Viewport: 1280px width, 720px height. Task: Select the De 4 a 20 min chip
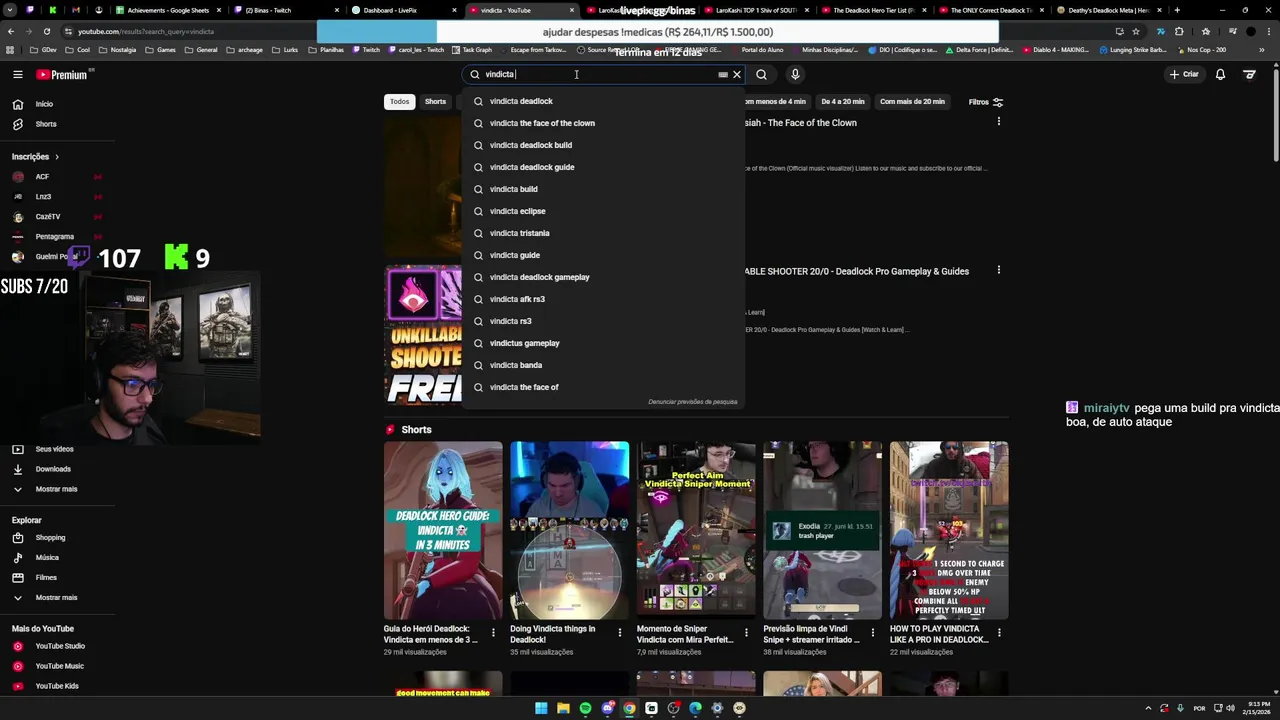coord(842,102)
